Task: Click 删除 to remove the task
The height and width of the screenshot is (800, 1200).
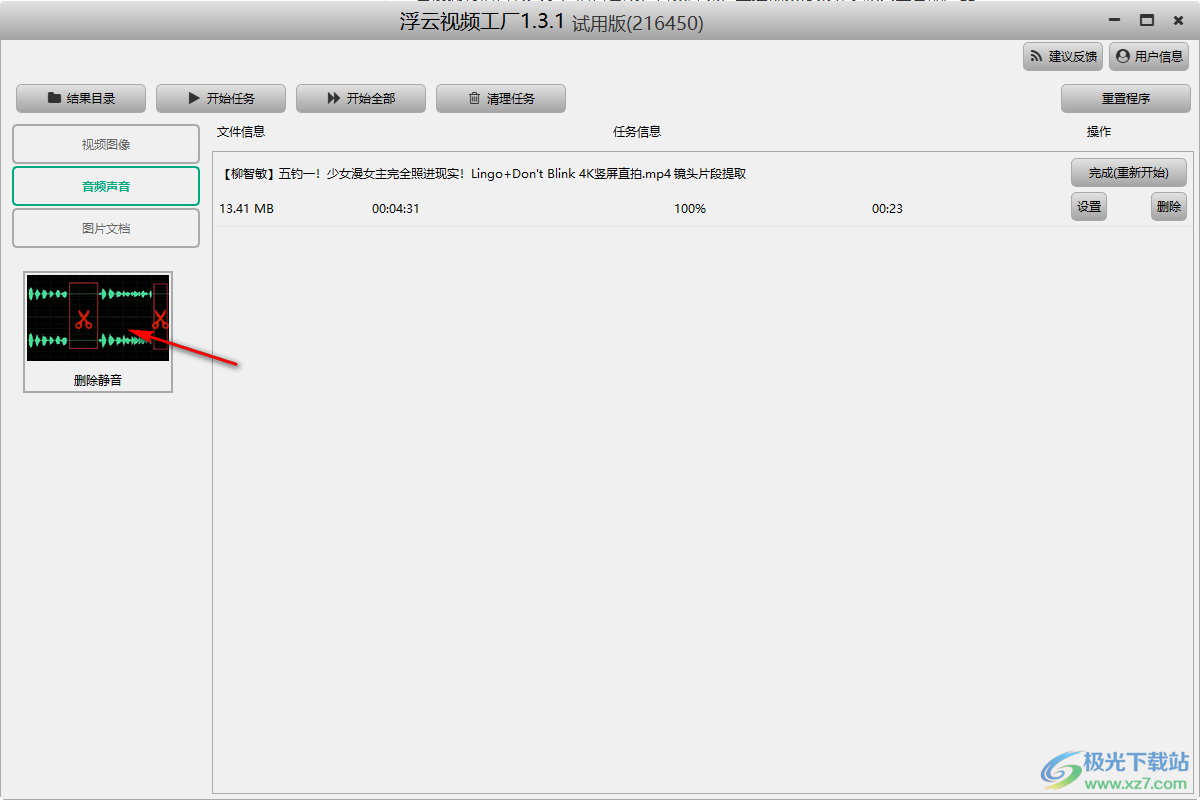Action: tap(1169, 207)
